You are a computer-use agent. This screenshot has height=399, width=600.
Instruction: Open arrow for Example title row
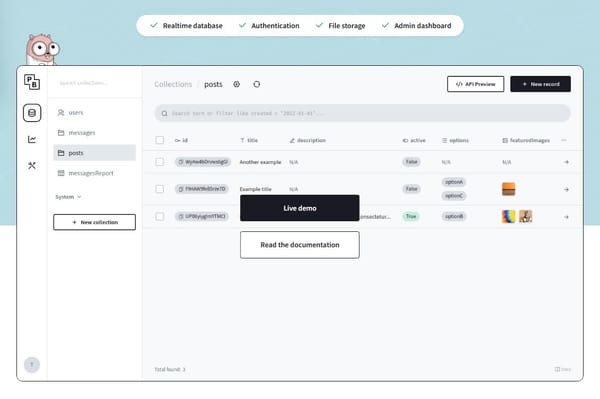pos(566,189)
